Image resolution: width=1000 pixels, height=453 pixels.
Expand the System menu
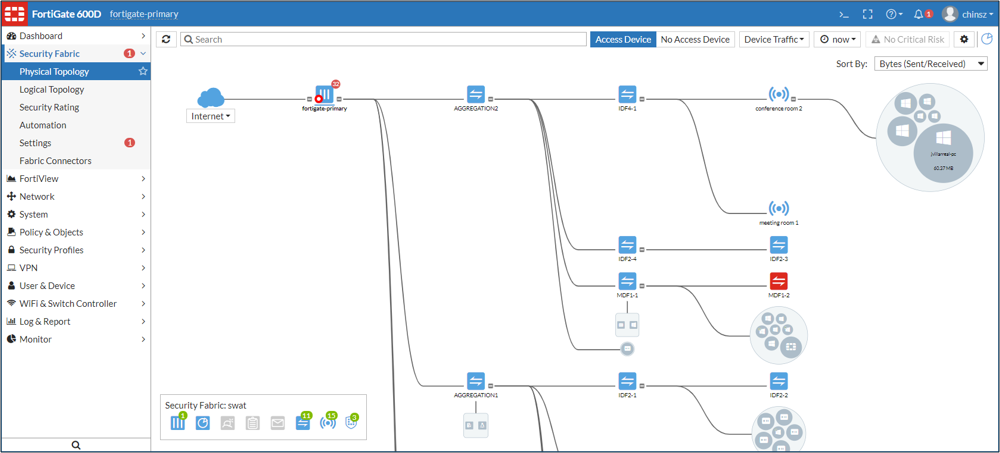(76, 214)
